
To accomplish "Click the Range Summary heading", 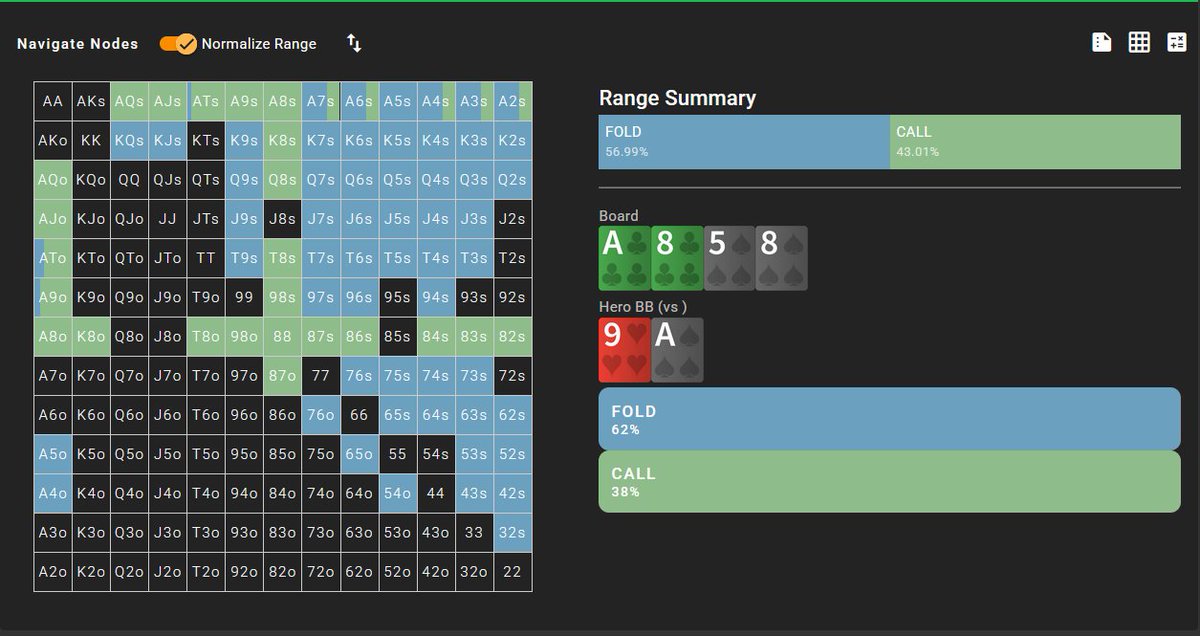I will tap(677, 98).
